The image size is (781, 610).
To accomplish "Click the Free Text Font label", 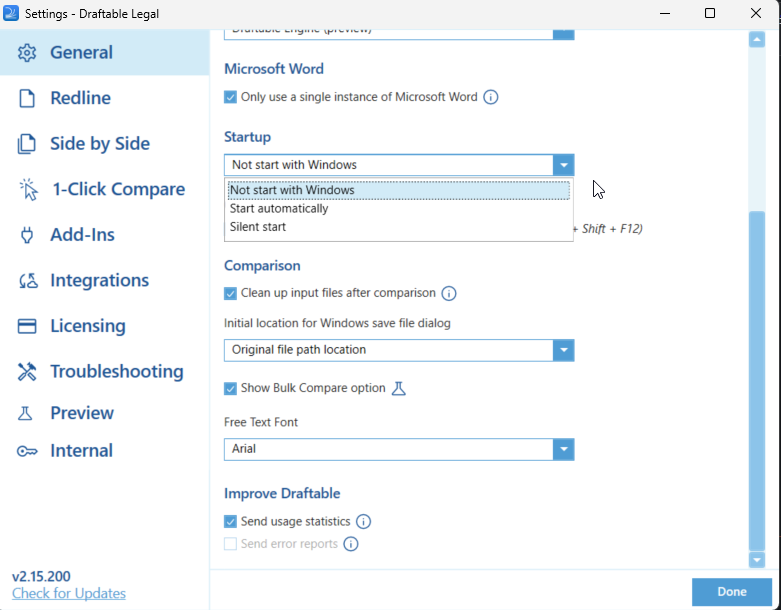I will (x=260, y=422).
